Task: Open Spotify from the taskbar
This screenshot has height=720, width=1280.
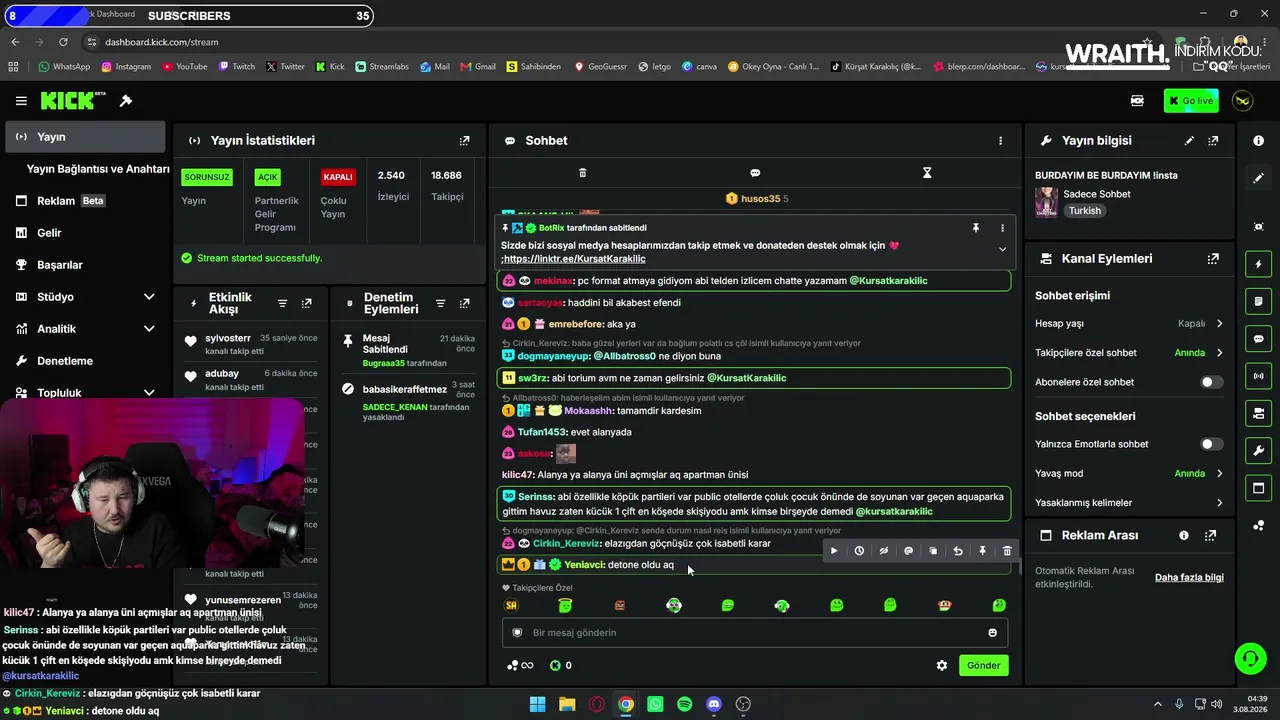Action: coord(684,704)
